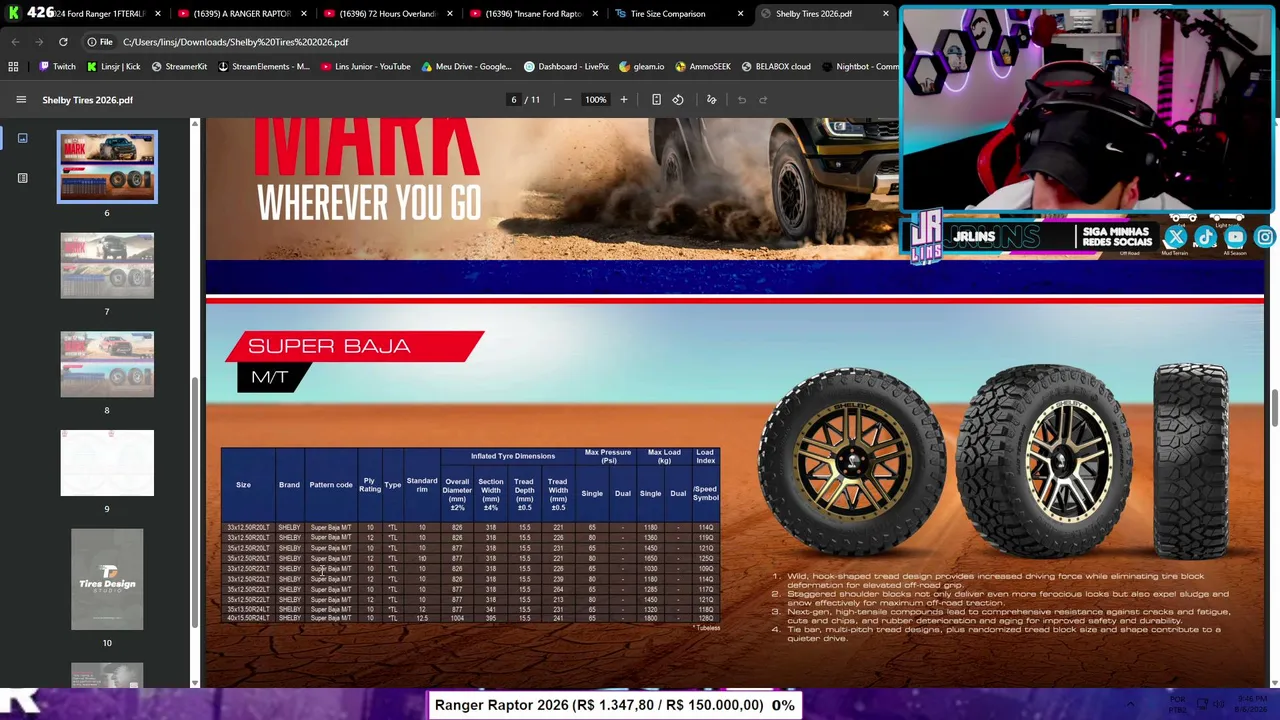
Task: Click the X social icon in overlay
Action: pyautogui.click(x=1175, y=237)
